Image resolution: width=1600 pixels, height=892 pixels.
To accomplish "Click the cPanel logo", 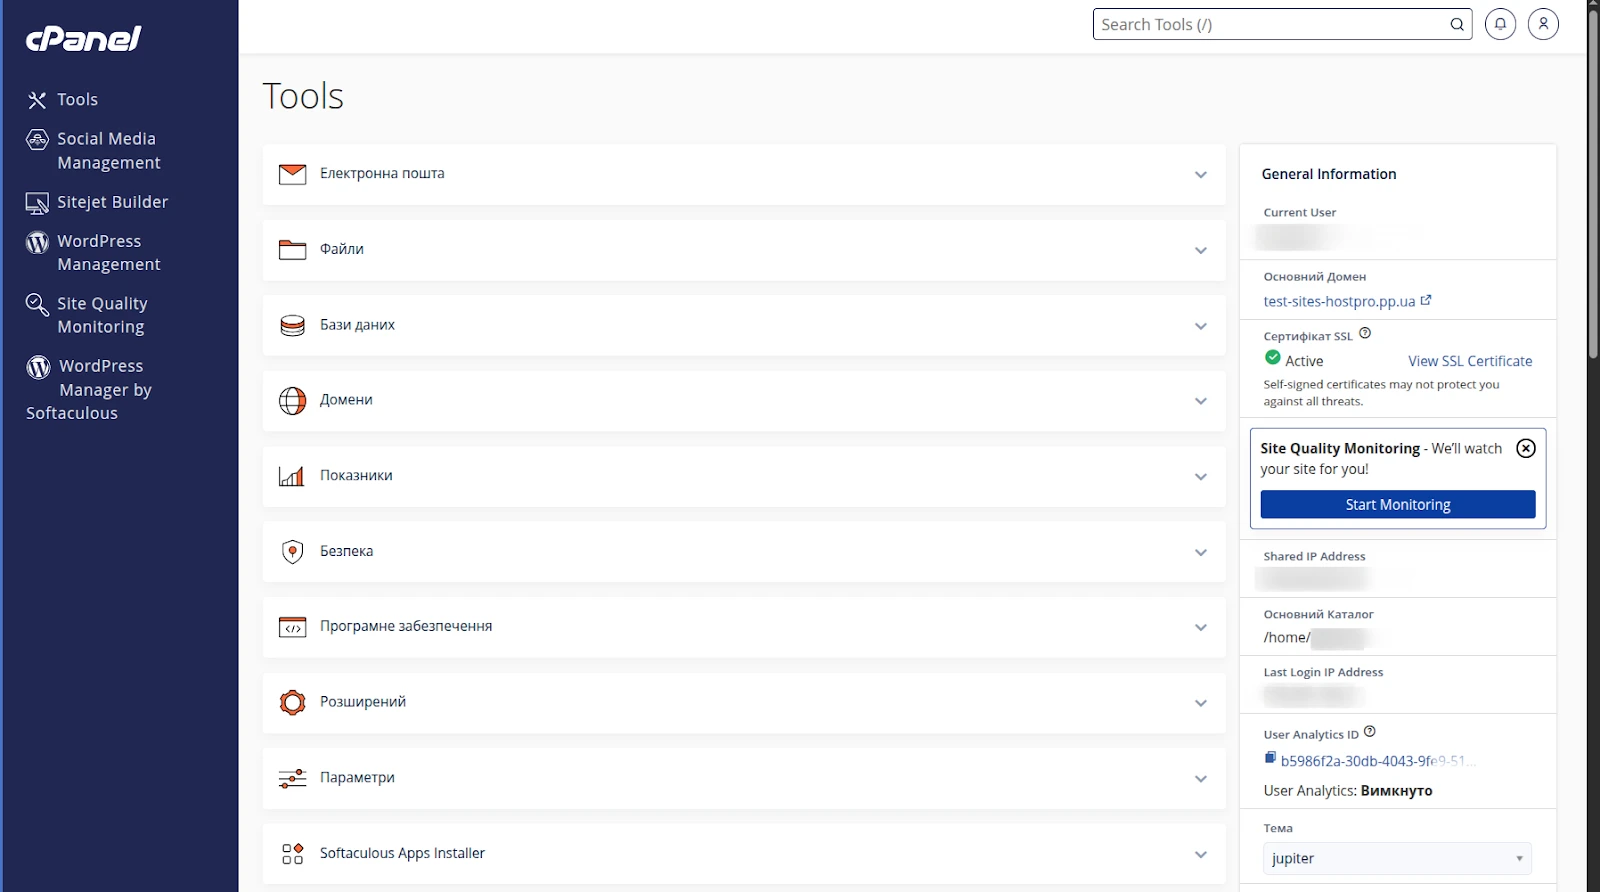I will click(x=84, y=38).
